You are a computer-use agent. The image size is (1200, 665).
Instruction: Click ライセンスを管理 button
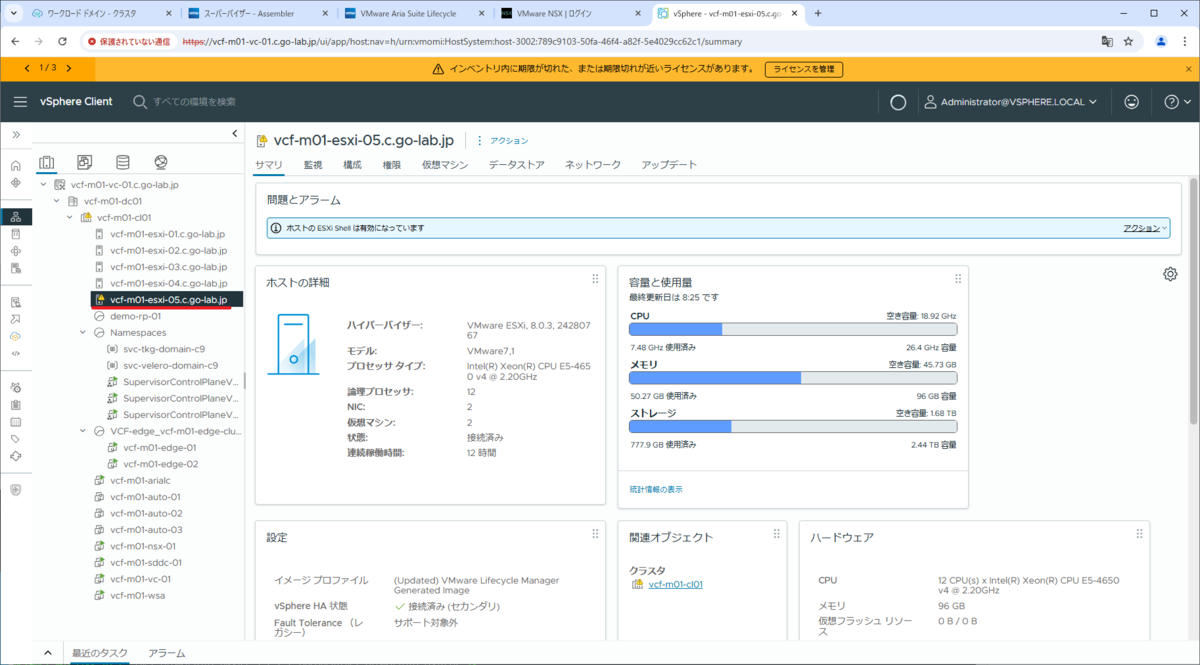coord(804,69)
